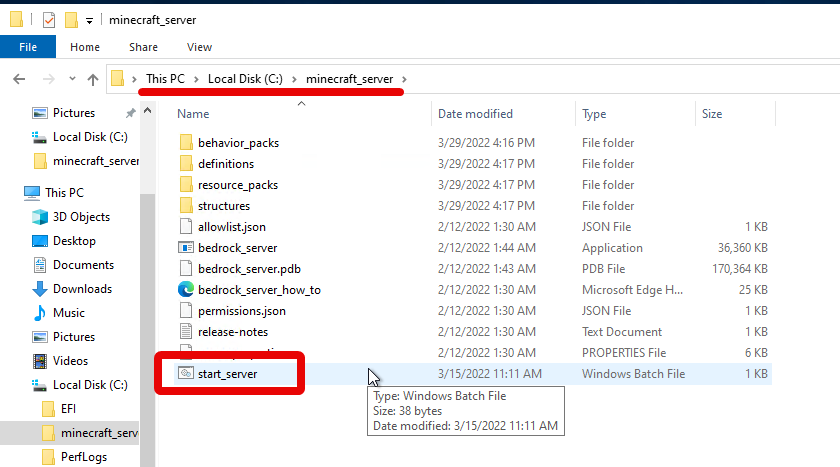Open Pictures under This PC
The width and height of the screenshot is (840, 467).
pyautogui.click(x=74, y=337)
